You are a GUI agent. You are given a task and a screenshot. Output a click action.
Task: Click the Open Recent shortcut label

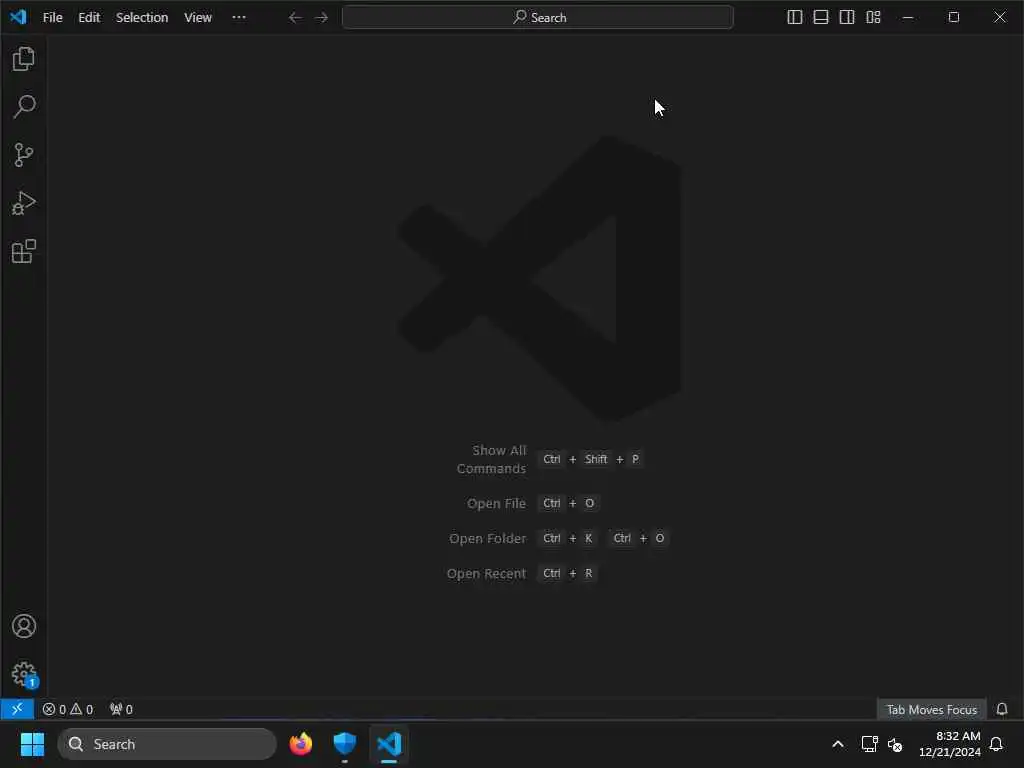[486, 573]
